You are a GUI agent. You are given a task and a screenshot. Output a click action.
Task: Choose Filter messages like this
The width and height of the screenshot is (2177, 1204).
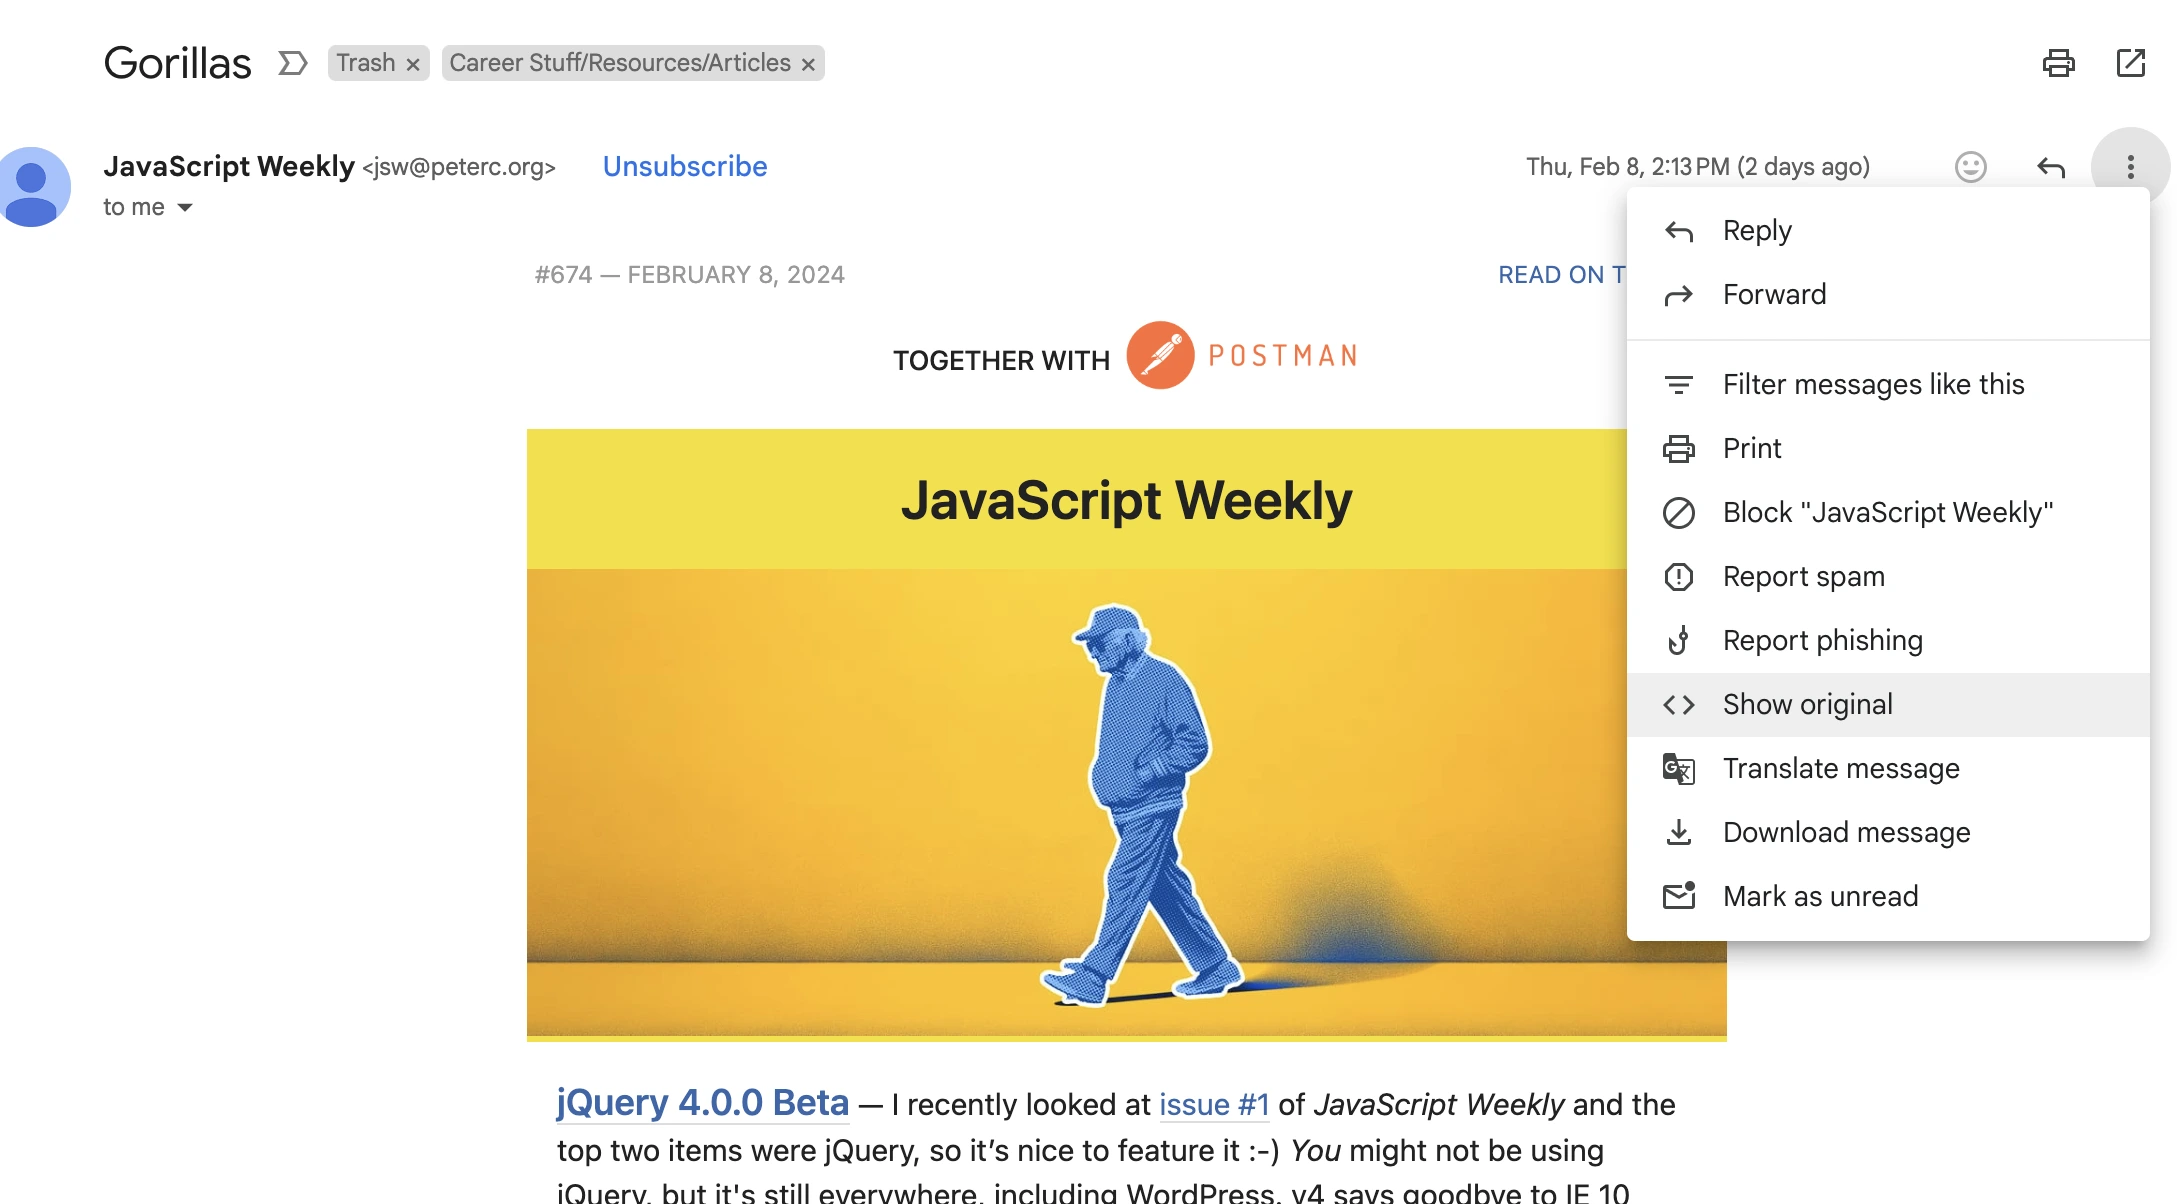1888,385
